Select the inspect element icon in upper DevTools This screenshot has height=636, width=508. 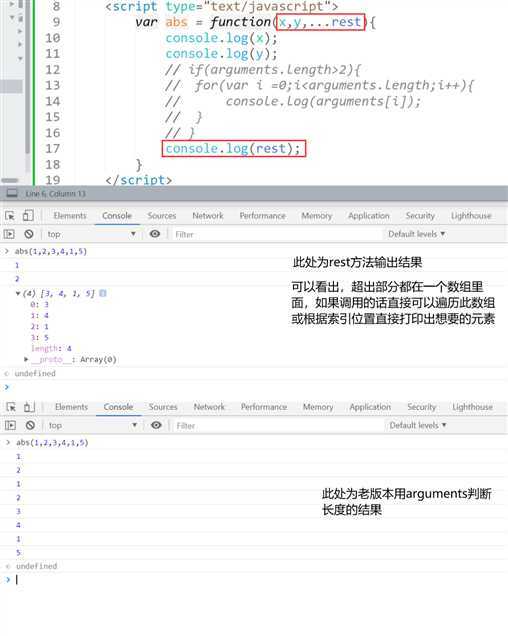(x=10, y=216)
